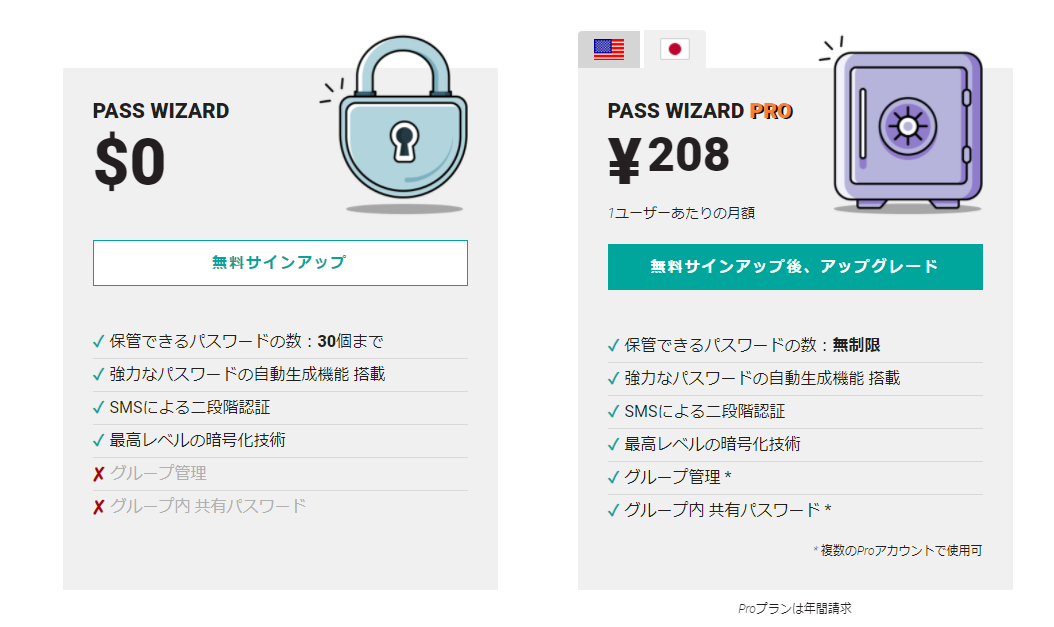Click checkmark next to 30個まで password limit

pyautogui.click(x=99, y=341)
